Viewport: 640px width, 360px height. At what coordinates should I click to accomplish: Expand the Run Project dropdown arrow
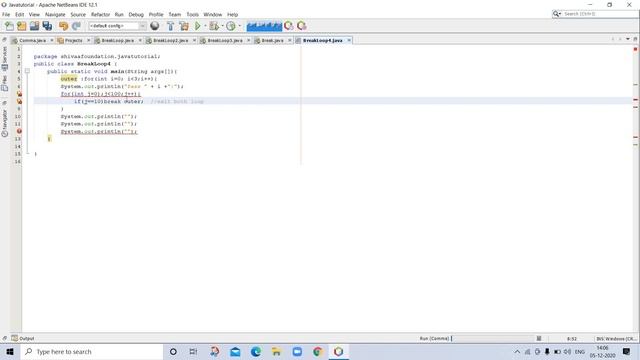[x=205, y=26]
